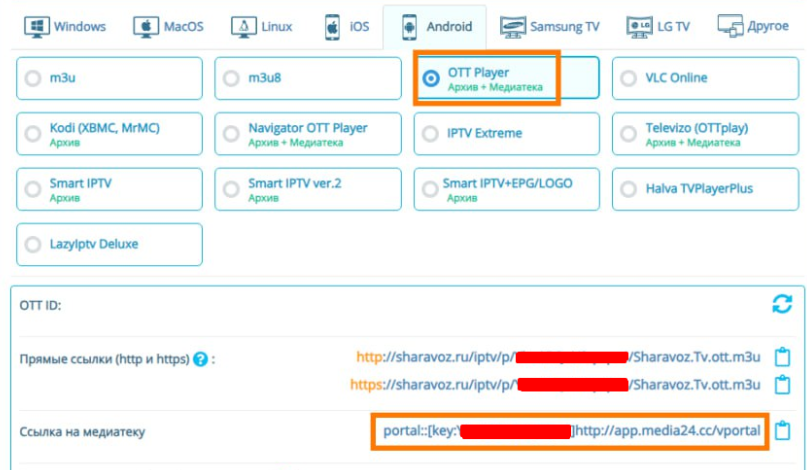
Task: Copy the http direct link clipboard icon
Action: (782, 356)
